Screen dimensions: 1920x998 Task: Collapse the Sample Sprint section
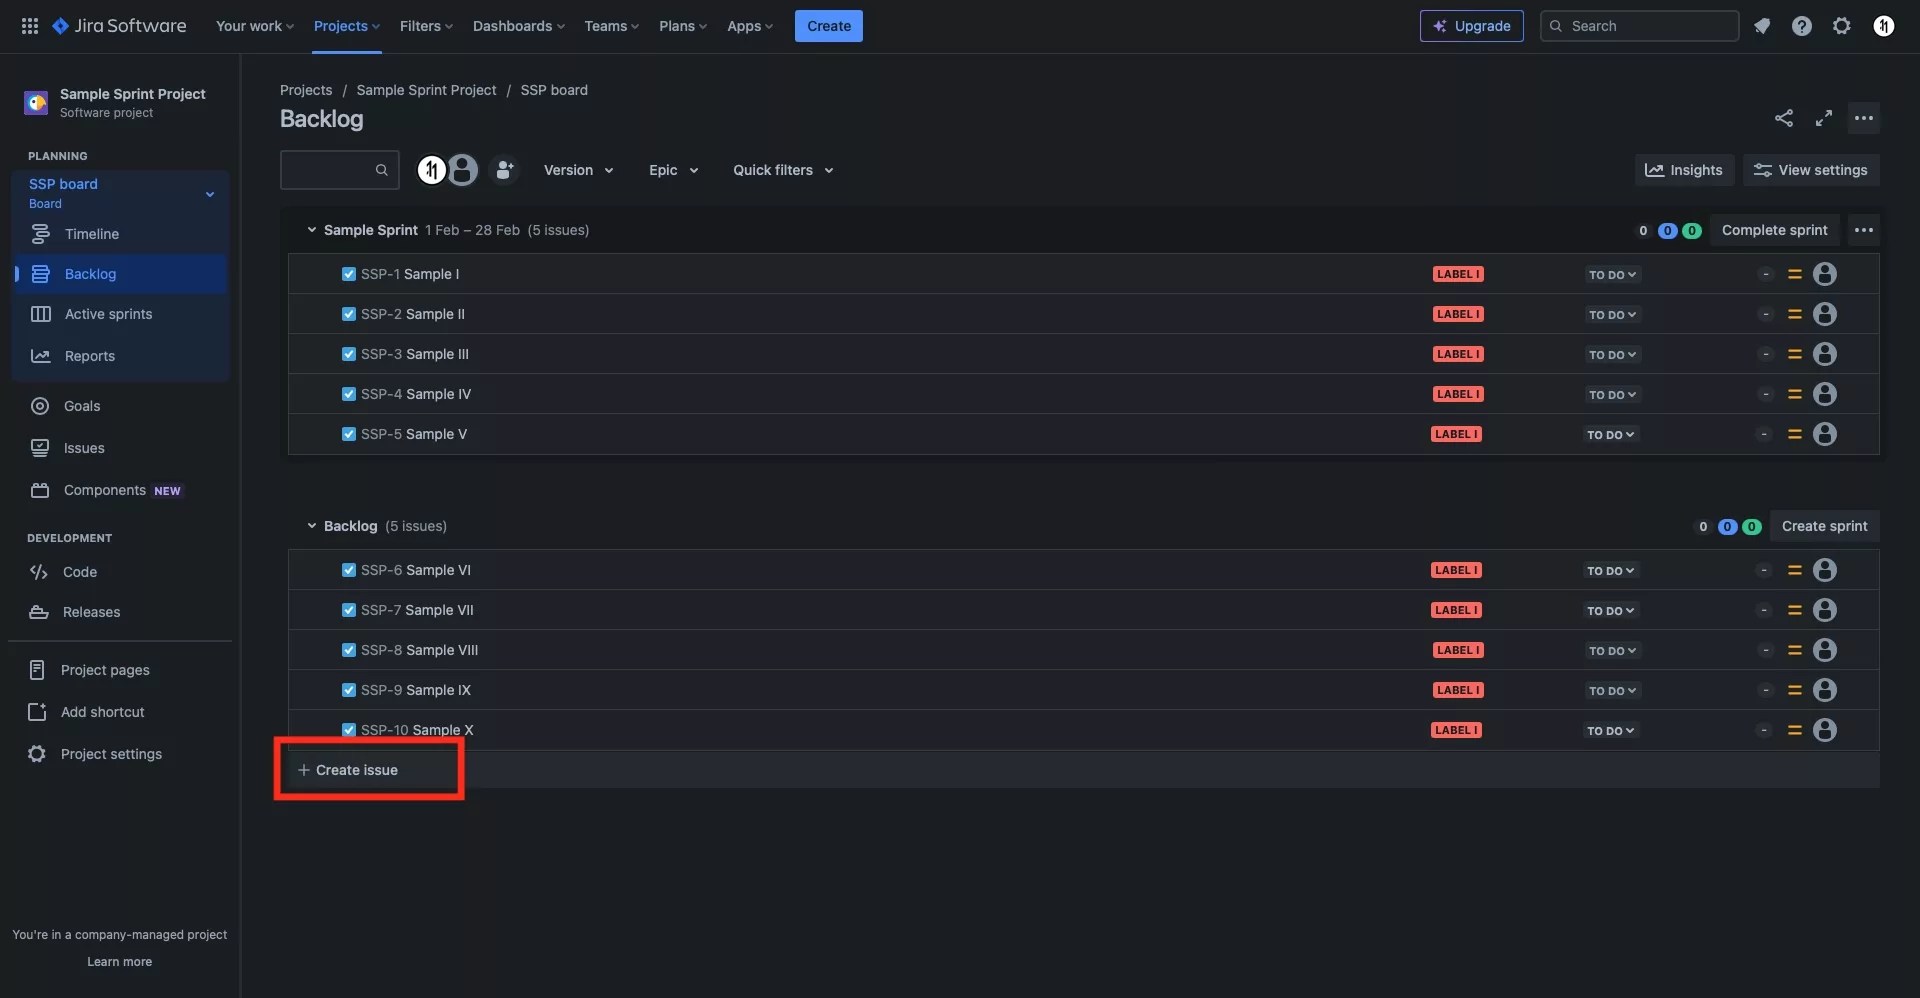311,230
